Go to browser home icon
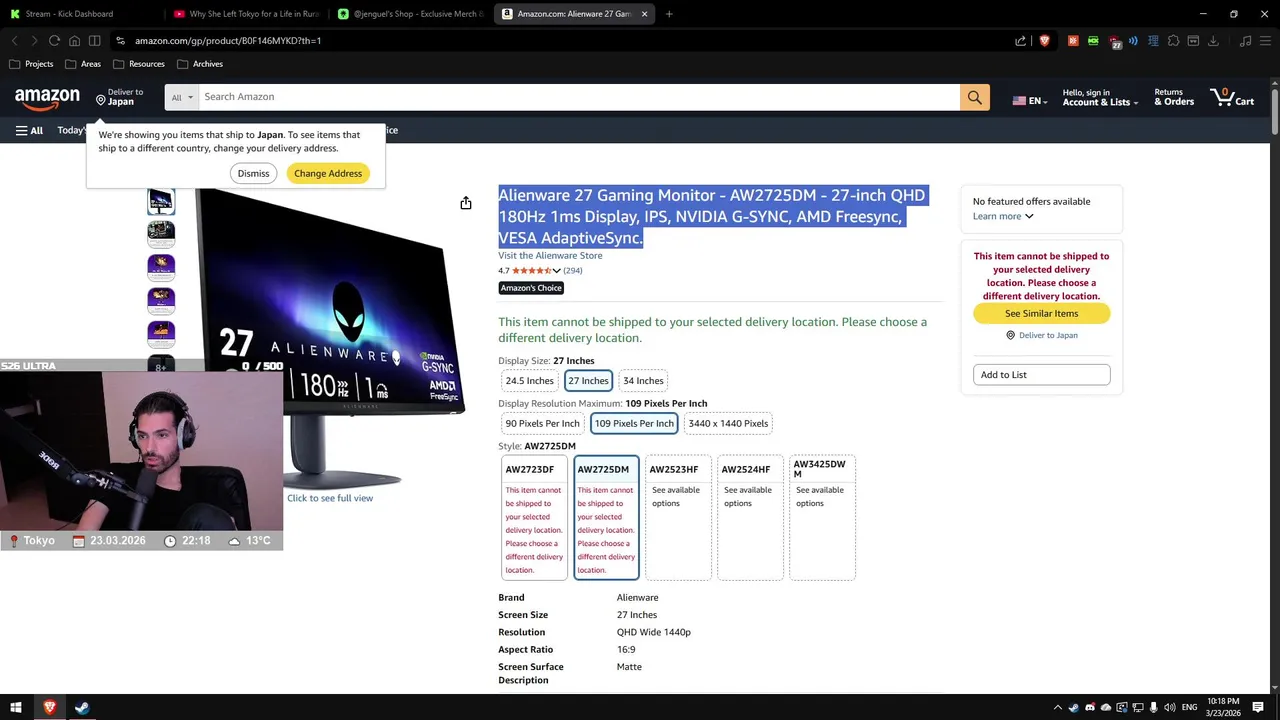The height and width of the screenshot is (720, 1280). 74,41
